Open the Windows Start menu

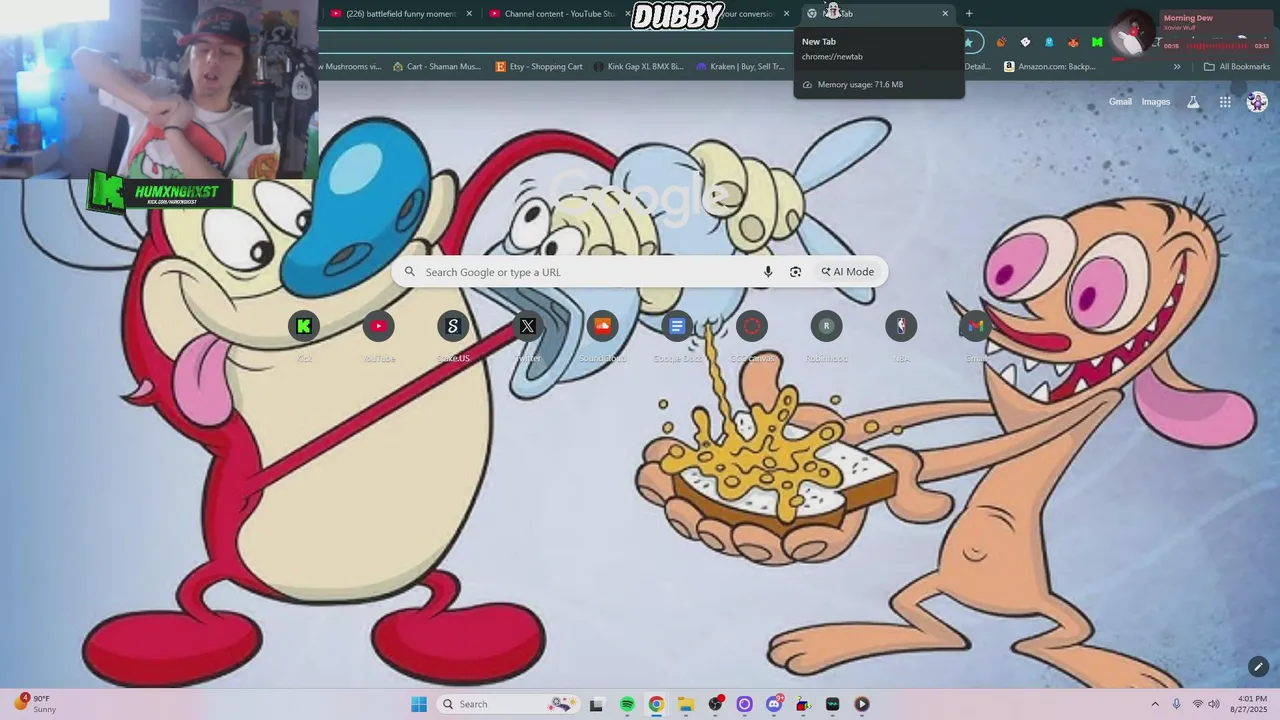coord(419,704)
